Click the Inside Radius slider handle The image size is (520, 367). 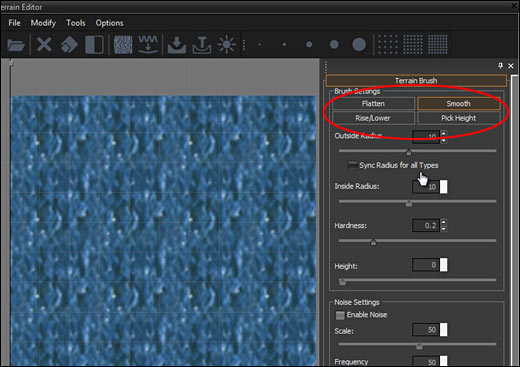point(409,203)
